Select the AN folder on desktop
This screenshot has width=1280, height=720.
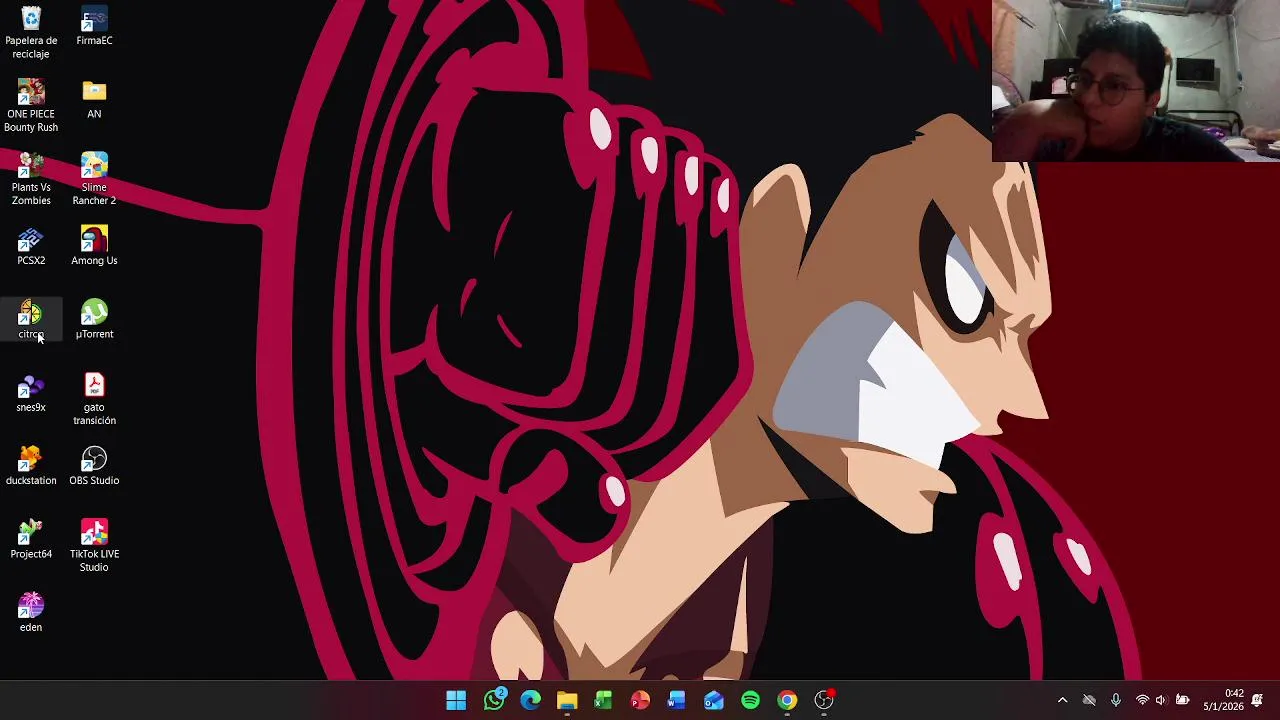click(x=94, y=99)
